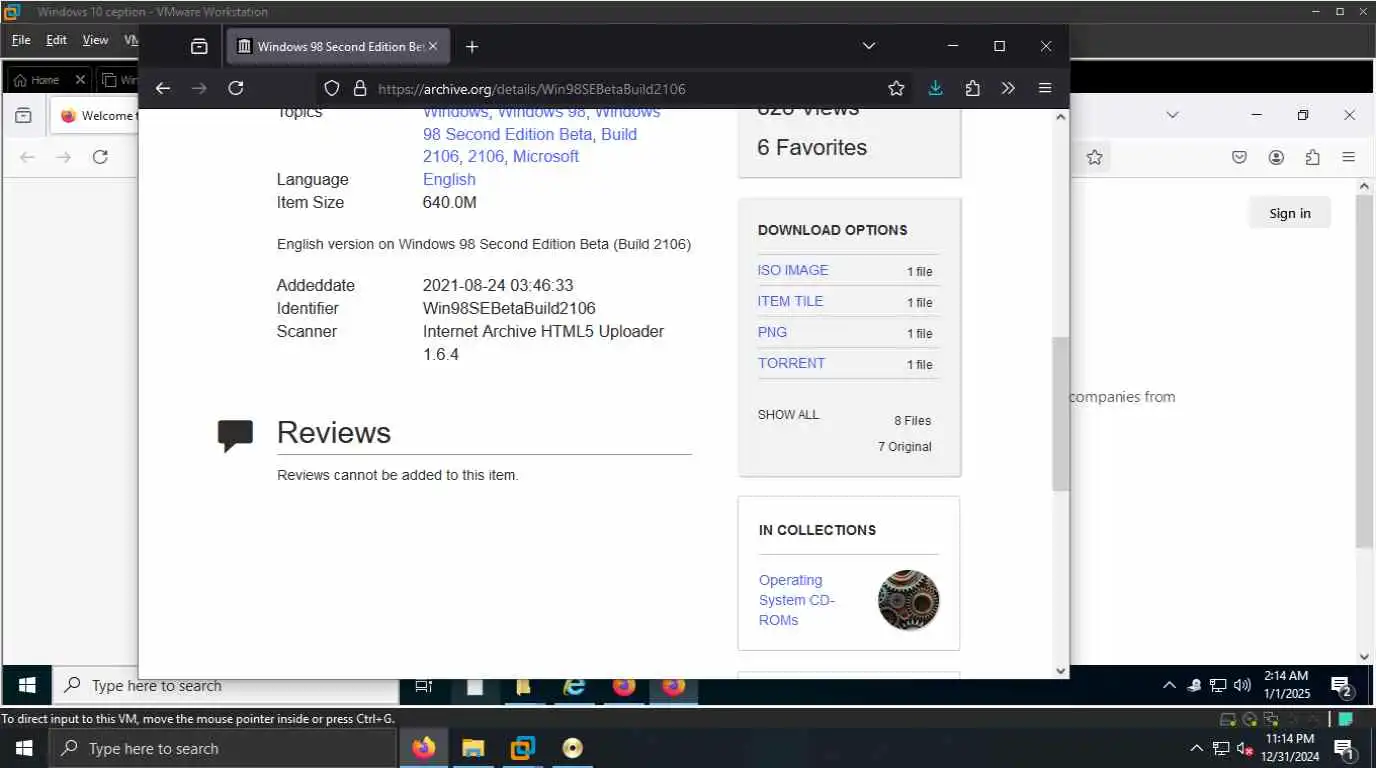Open the Downloads panel in front Firefox
This screenshot has height=768, width=1376.
coord(935,88)
